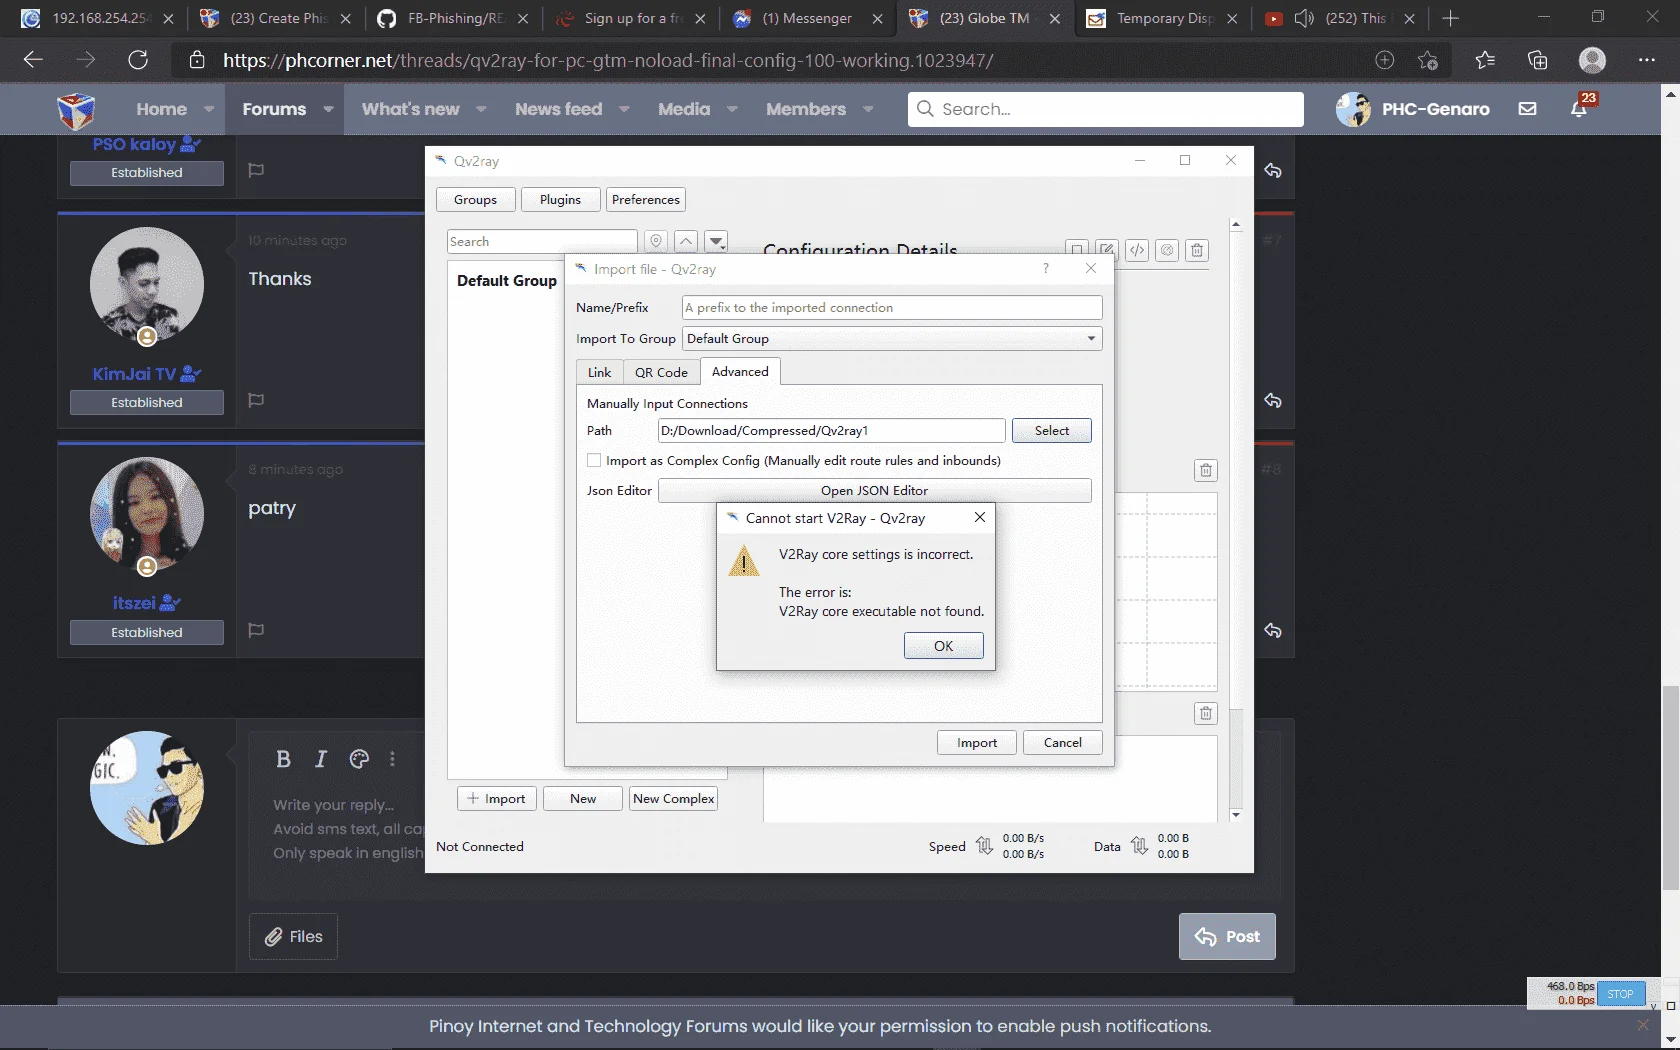Focus the Name/Prefix input field
The width and height of the screenshot is (1680, 1050).
click(892, 307)
